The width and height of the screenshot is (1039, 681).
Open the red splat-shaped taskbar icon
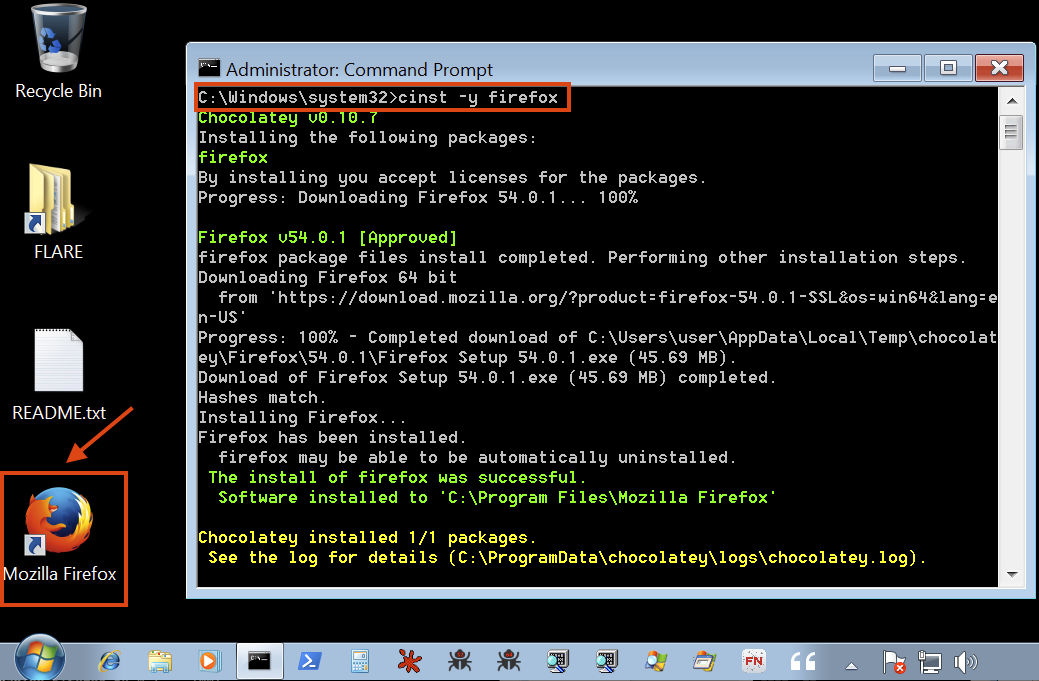point(410,661)
